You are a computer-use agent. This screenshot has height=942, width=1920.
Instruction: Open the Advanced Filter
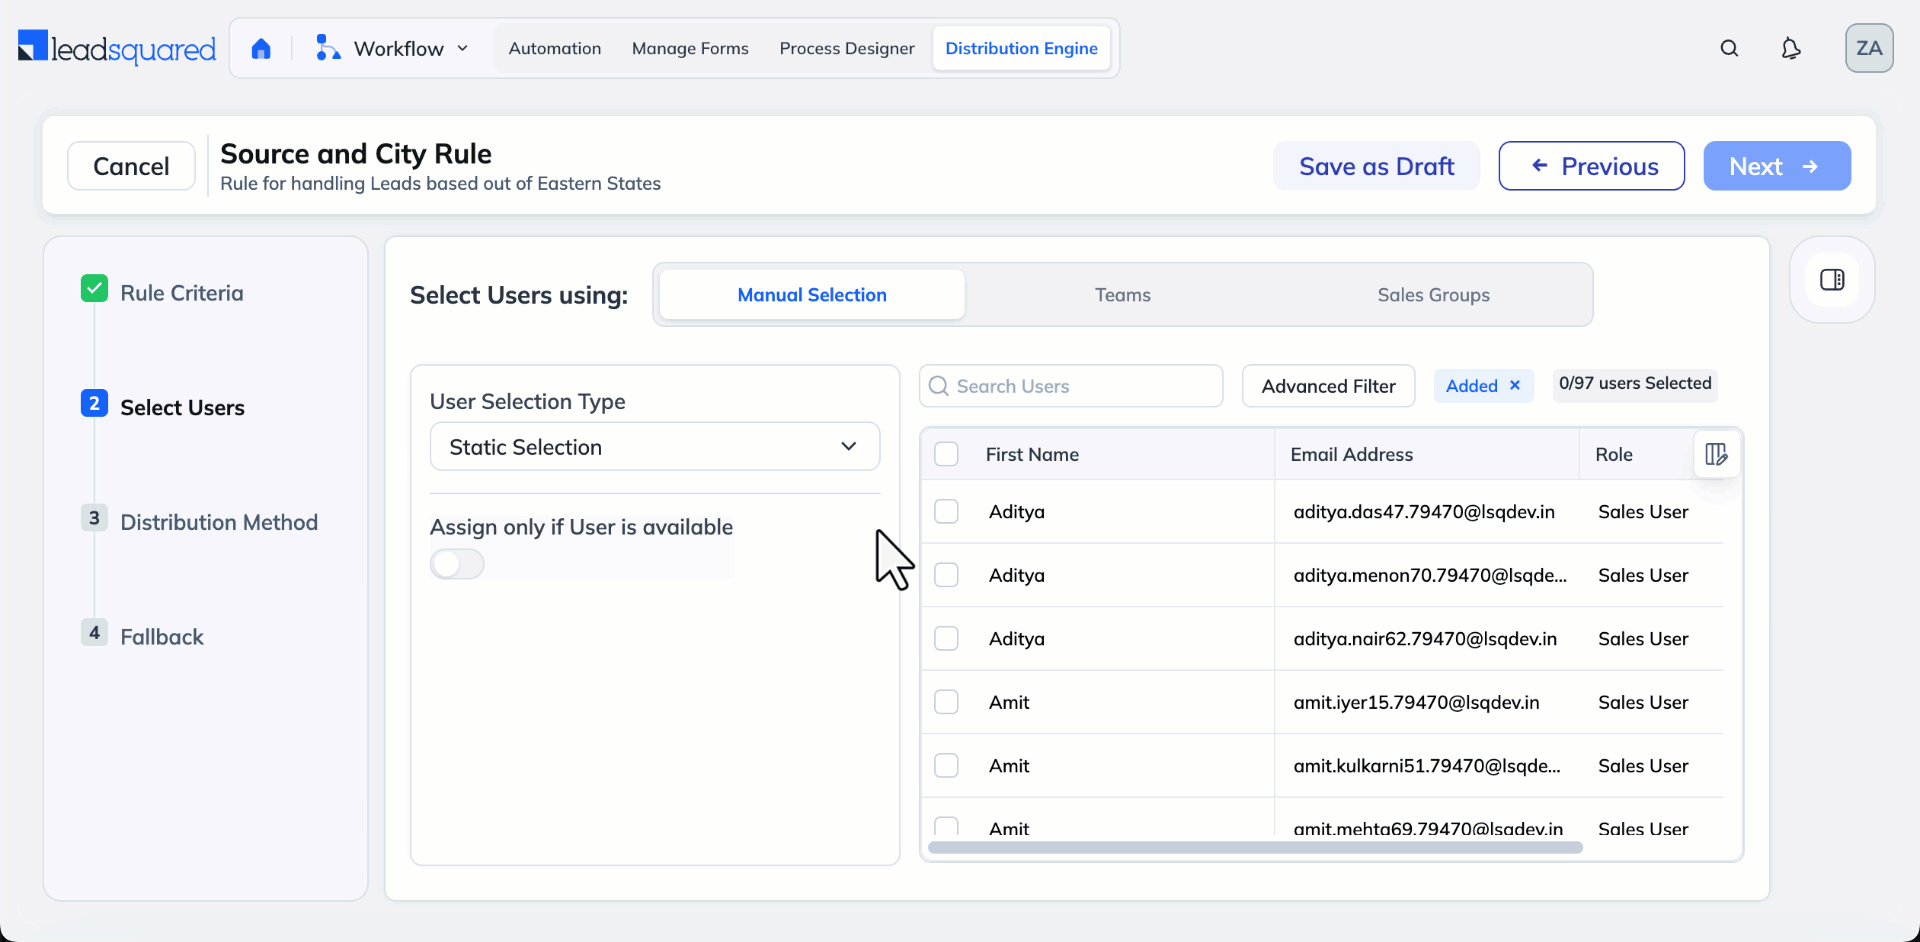tap(1328, 386)
